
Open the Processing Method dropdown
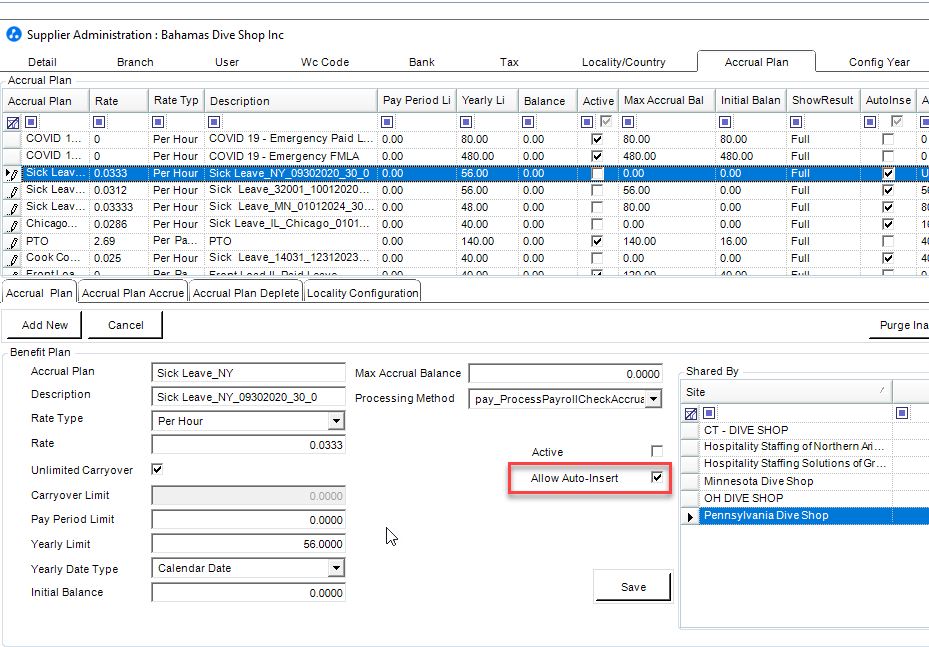[x=653, y=399]
